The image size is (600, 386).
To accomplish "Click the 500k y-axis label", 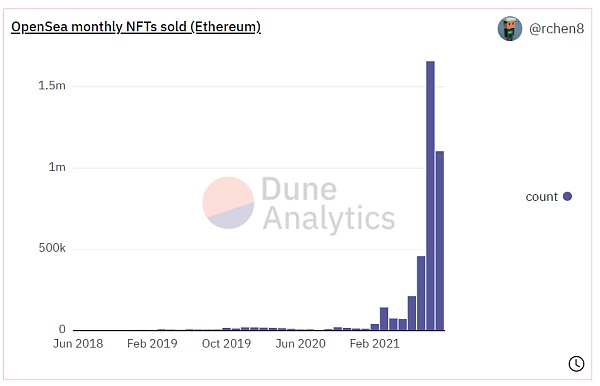I will coord(52,248).
